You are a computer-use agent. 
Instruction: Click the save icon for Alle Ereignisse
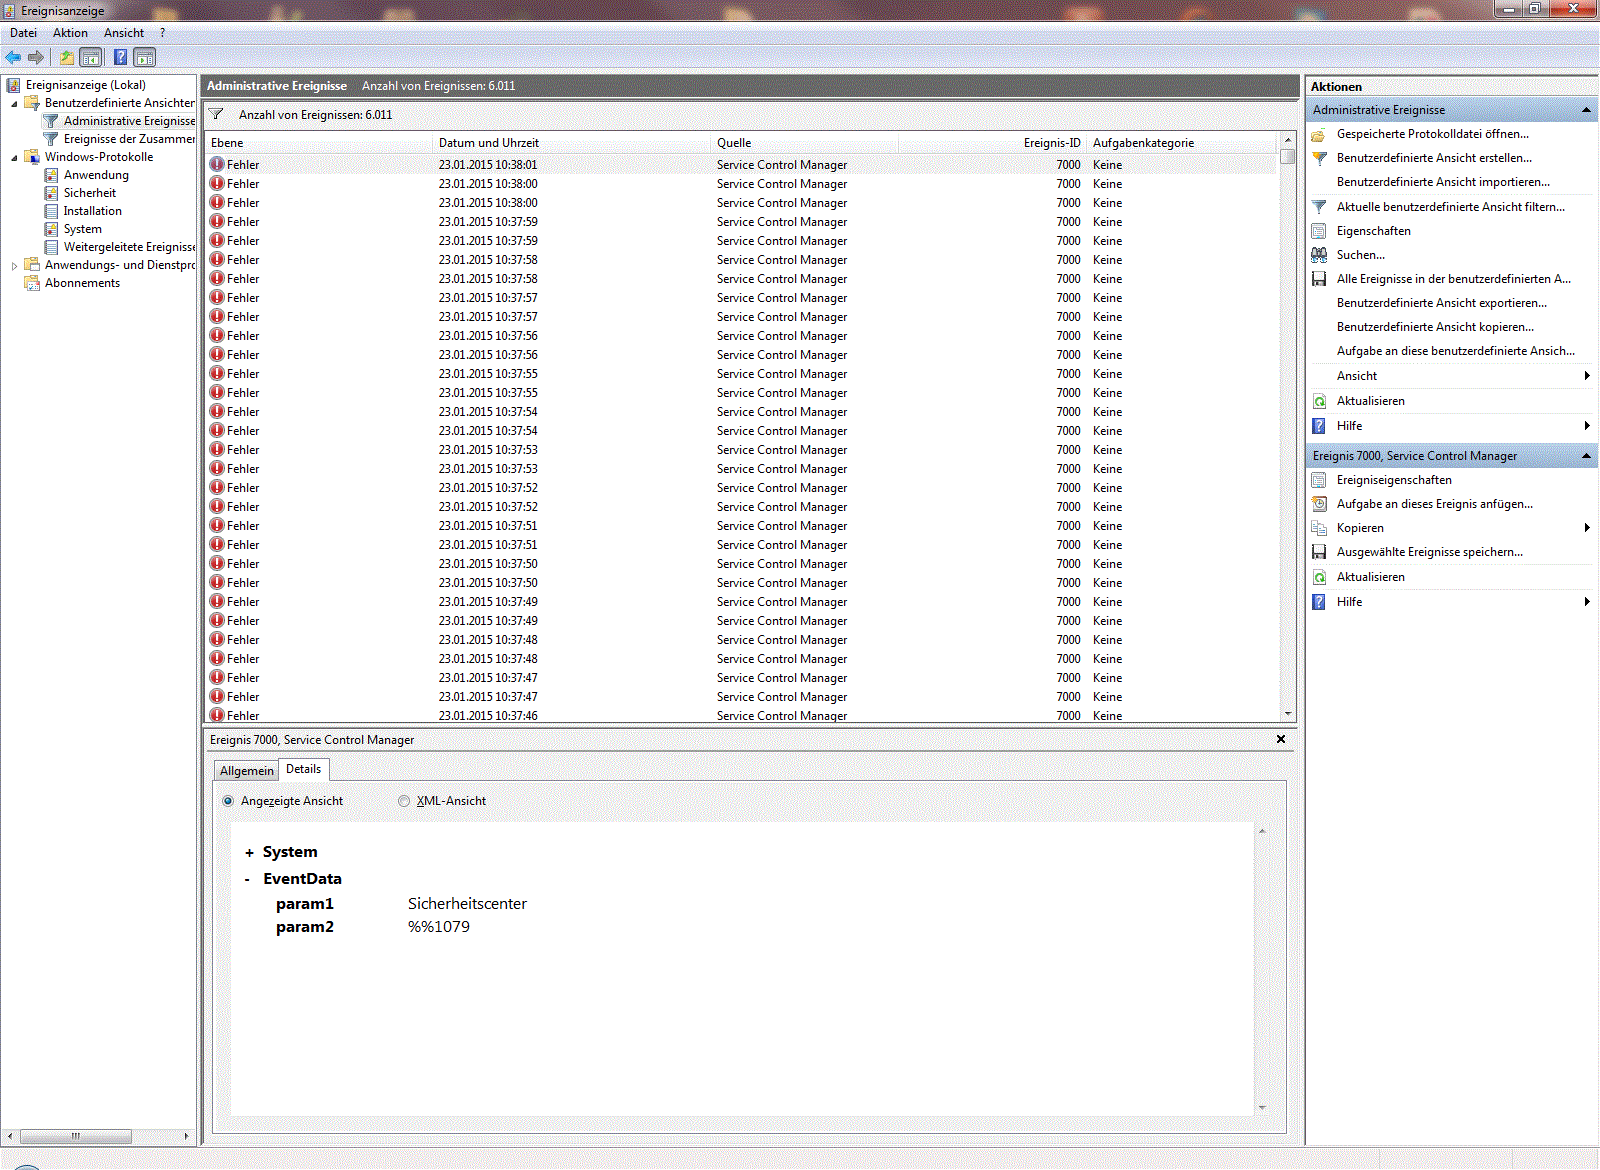point(1319,279)
